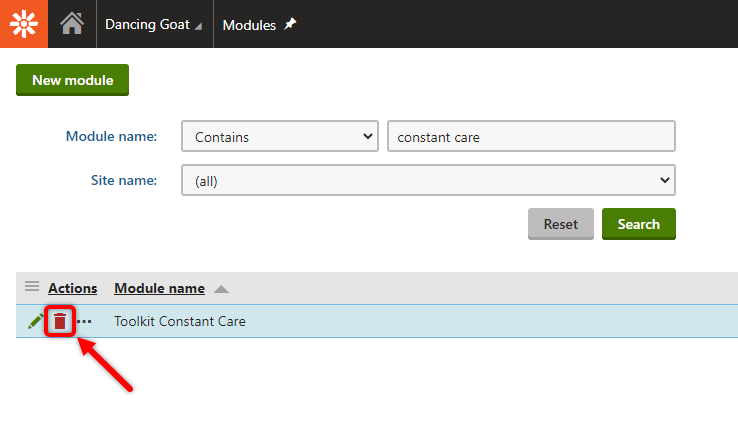Sort by Module name column header
Image resolution: width=738 pixels, height=426 pixels.
pos(160,288)
